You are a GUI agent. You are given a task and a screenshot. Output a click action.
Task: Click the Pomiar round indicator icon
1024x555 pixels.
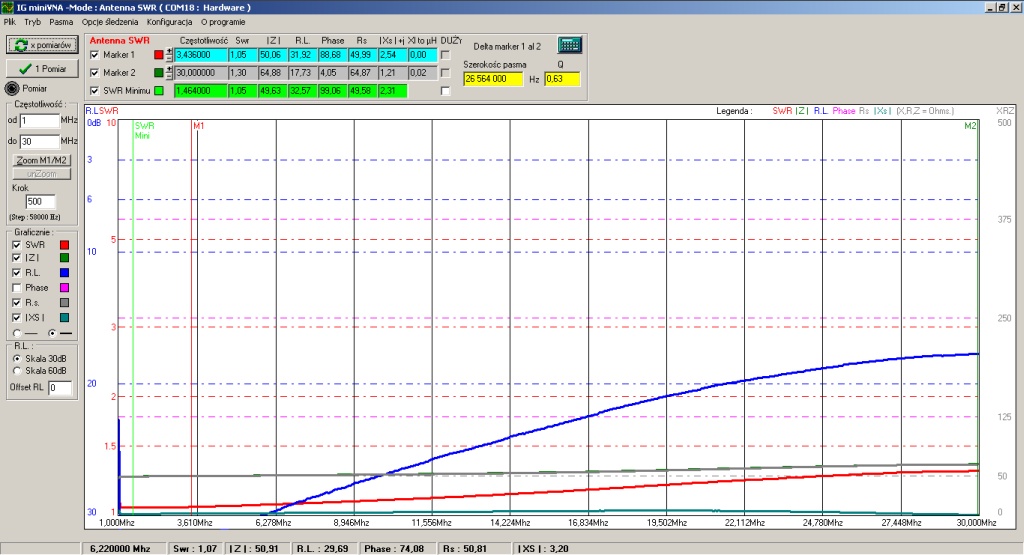13,88
